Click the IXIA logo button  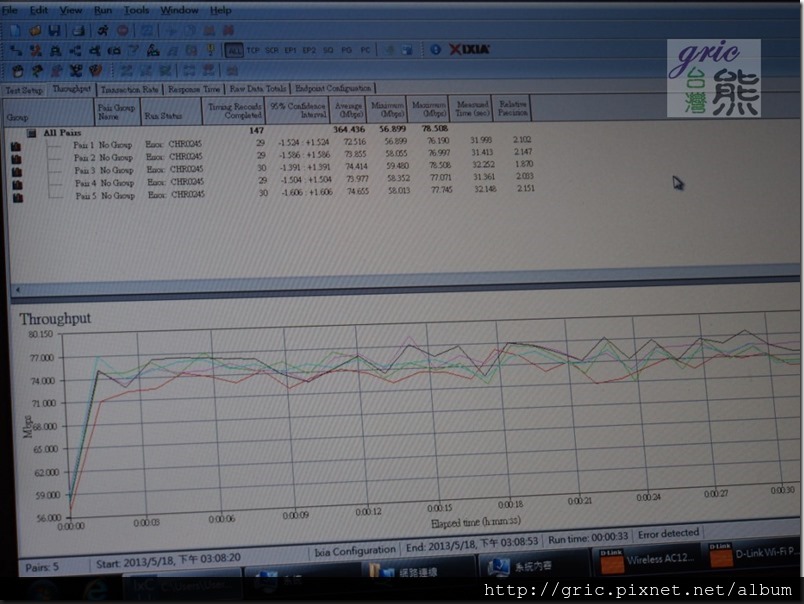(x=470, y=49)
